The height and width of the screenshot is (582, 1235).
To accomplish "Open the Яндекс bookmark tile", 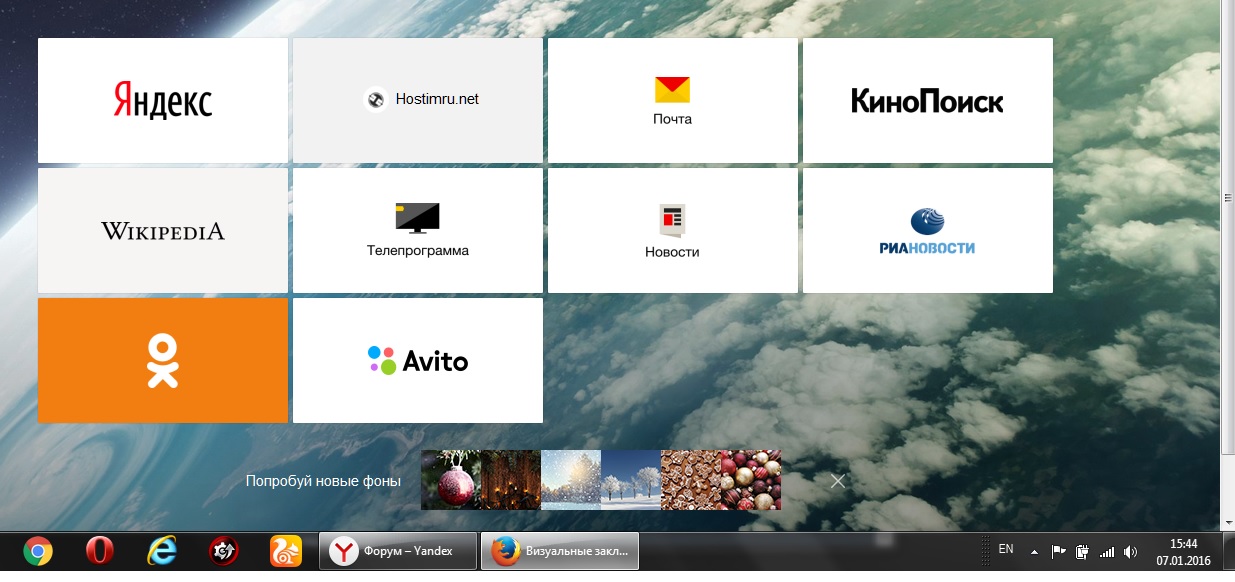I will [163, 100].
